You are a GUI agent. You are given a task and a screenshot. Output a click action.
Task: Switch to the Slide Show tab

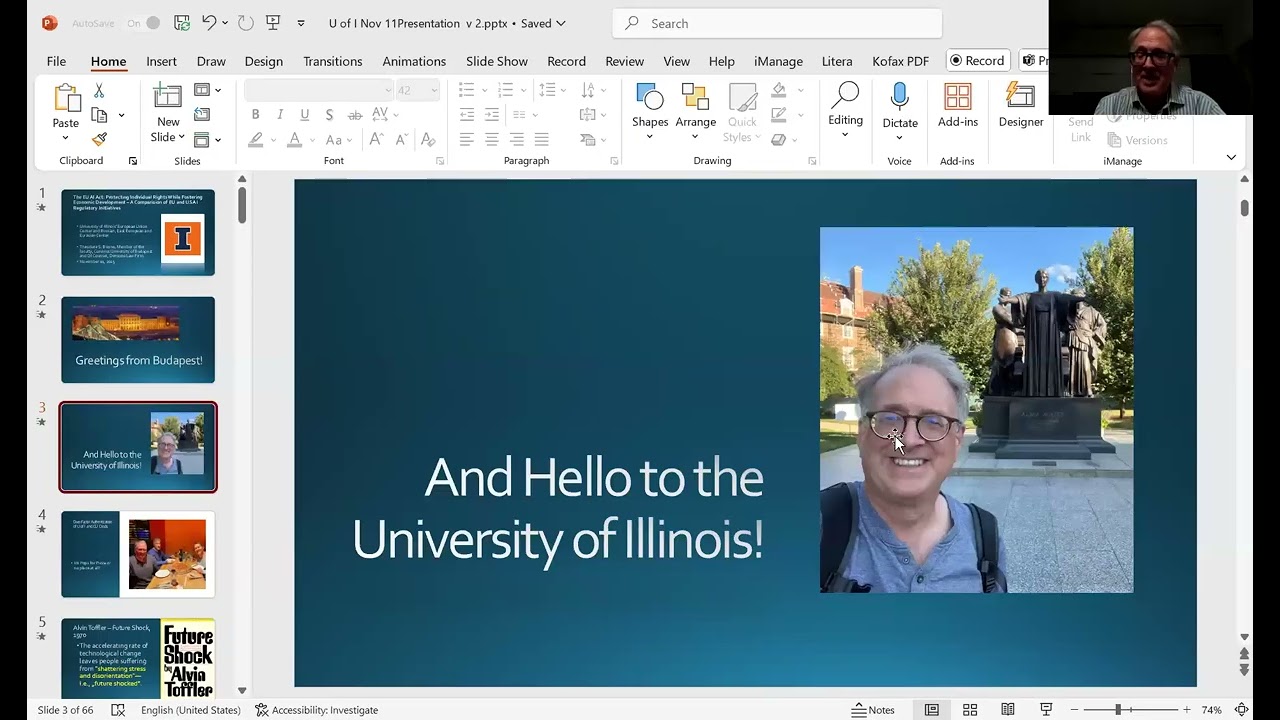(x=496, y=61)
